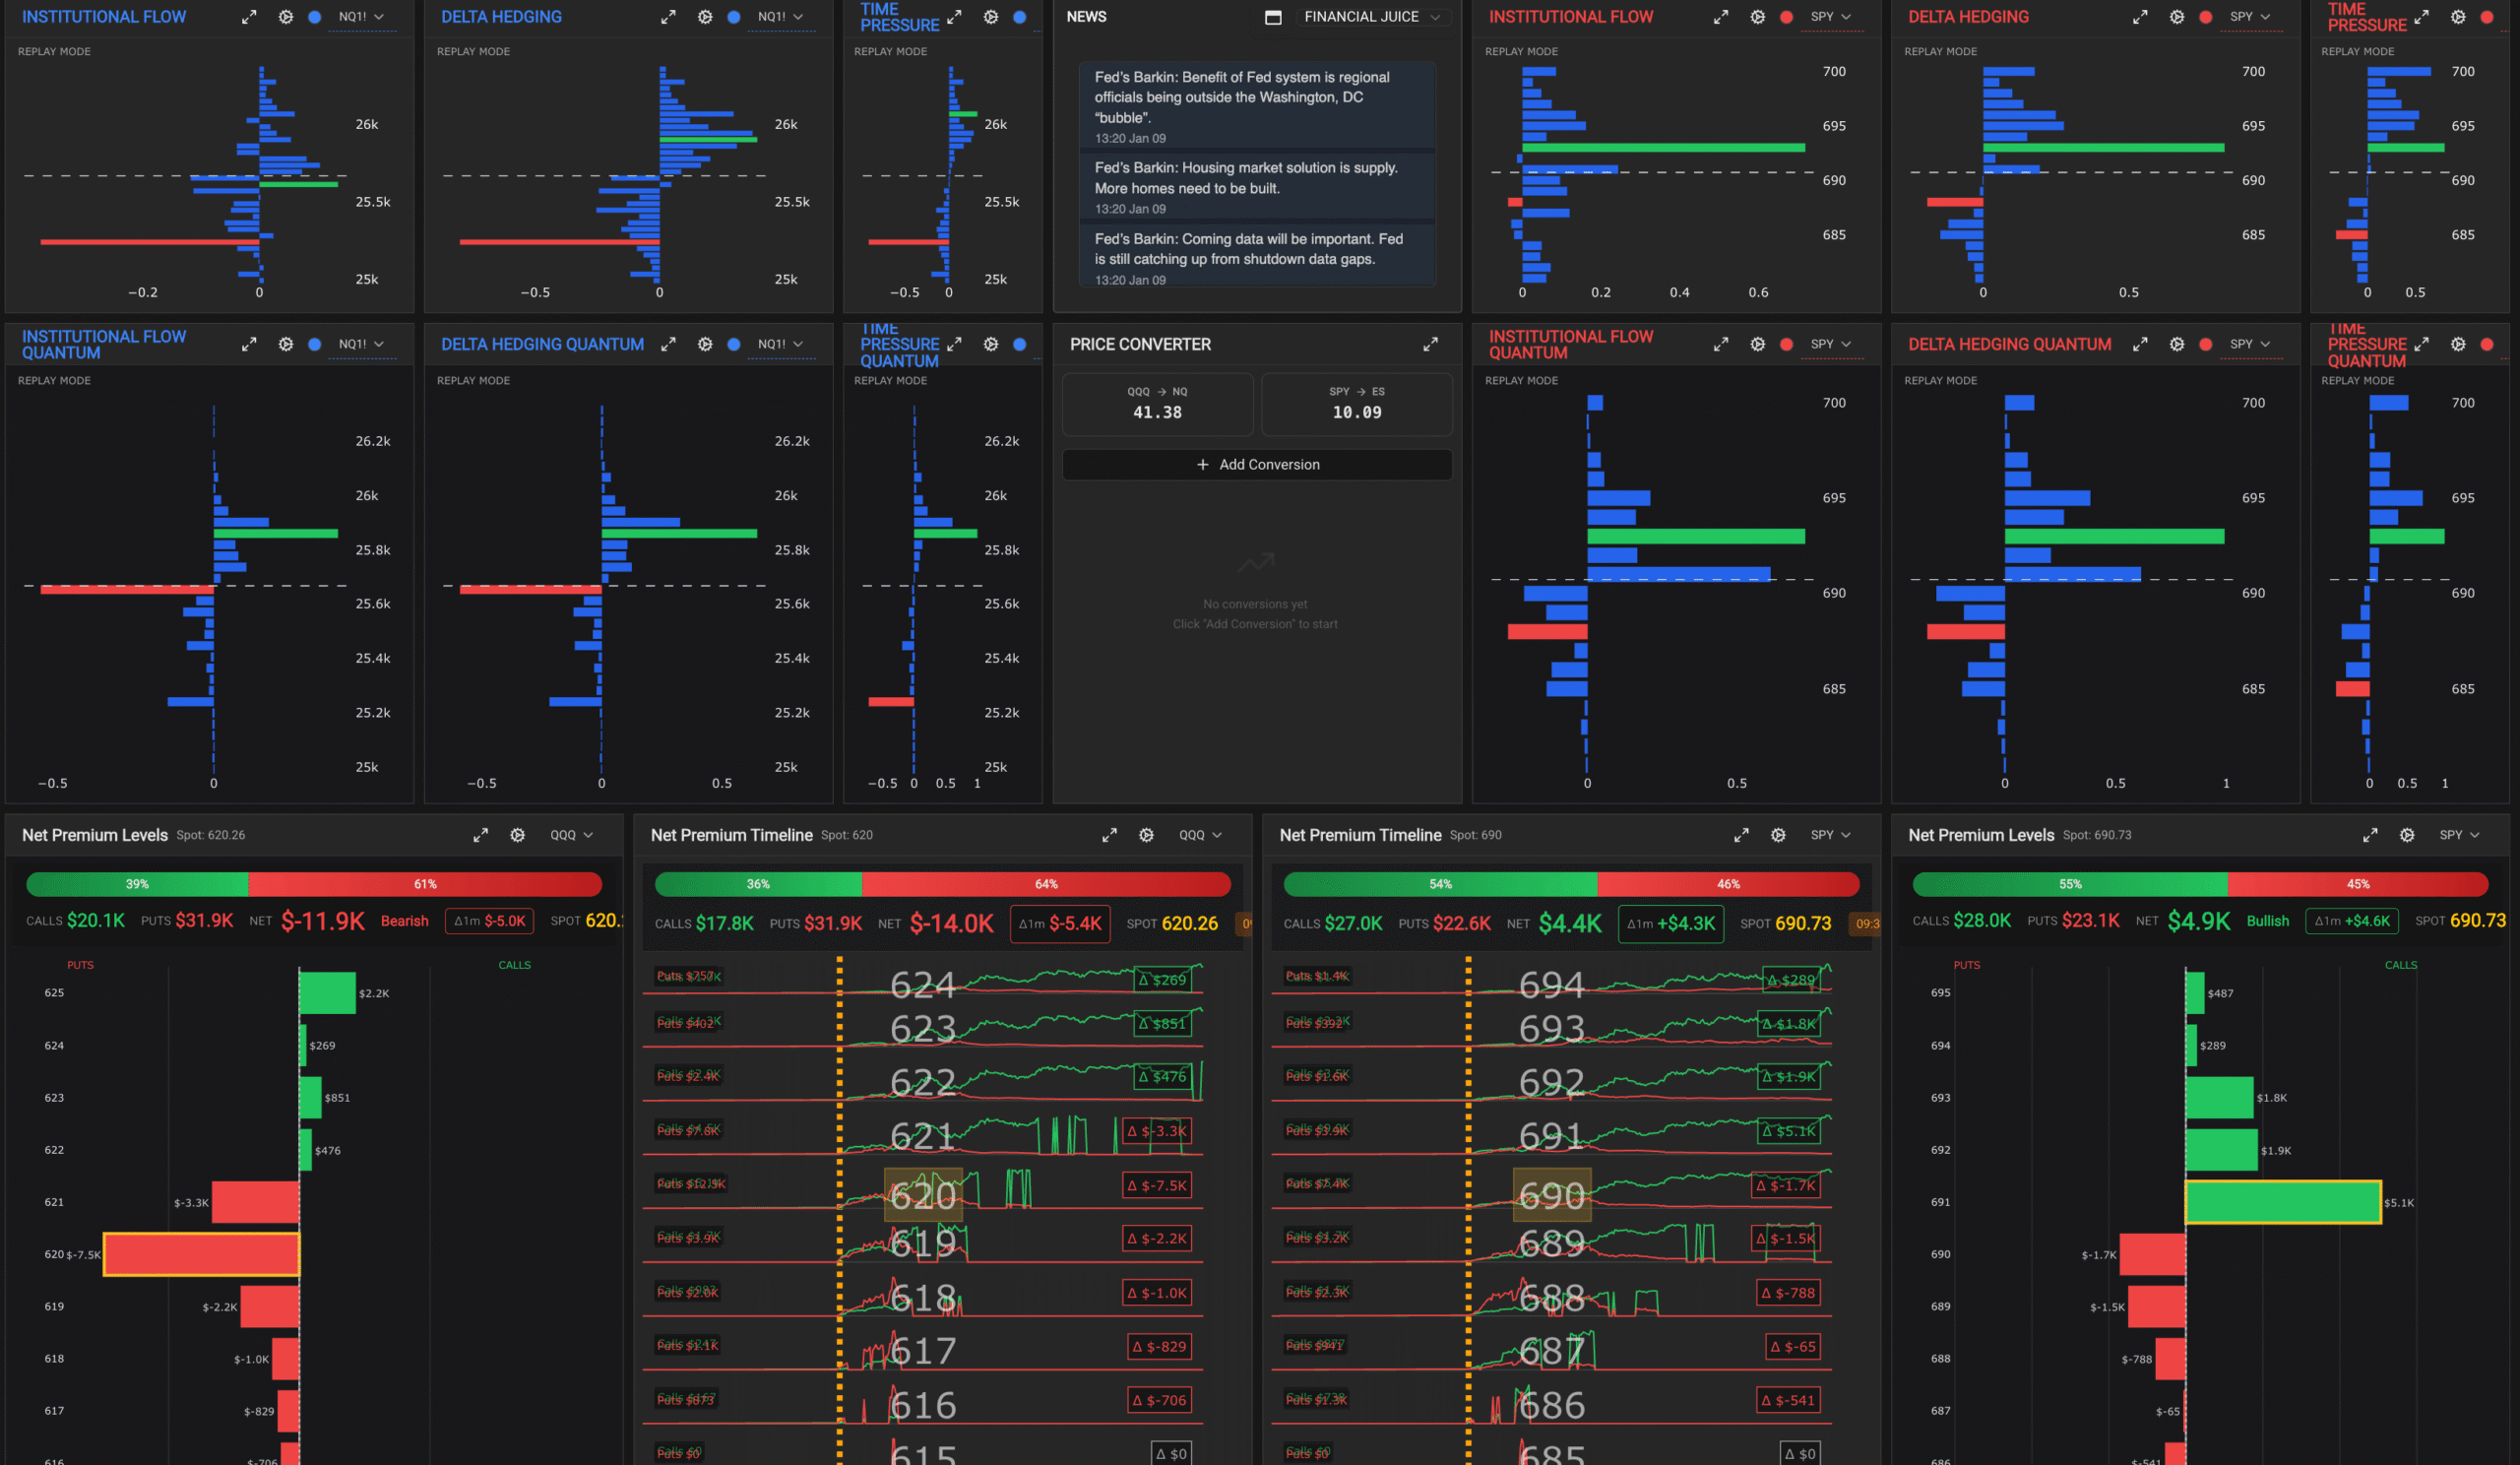
Task: Open NQ1! symbol dropdown in Delta Hedging
Action: [x=780, y=17]
